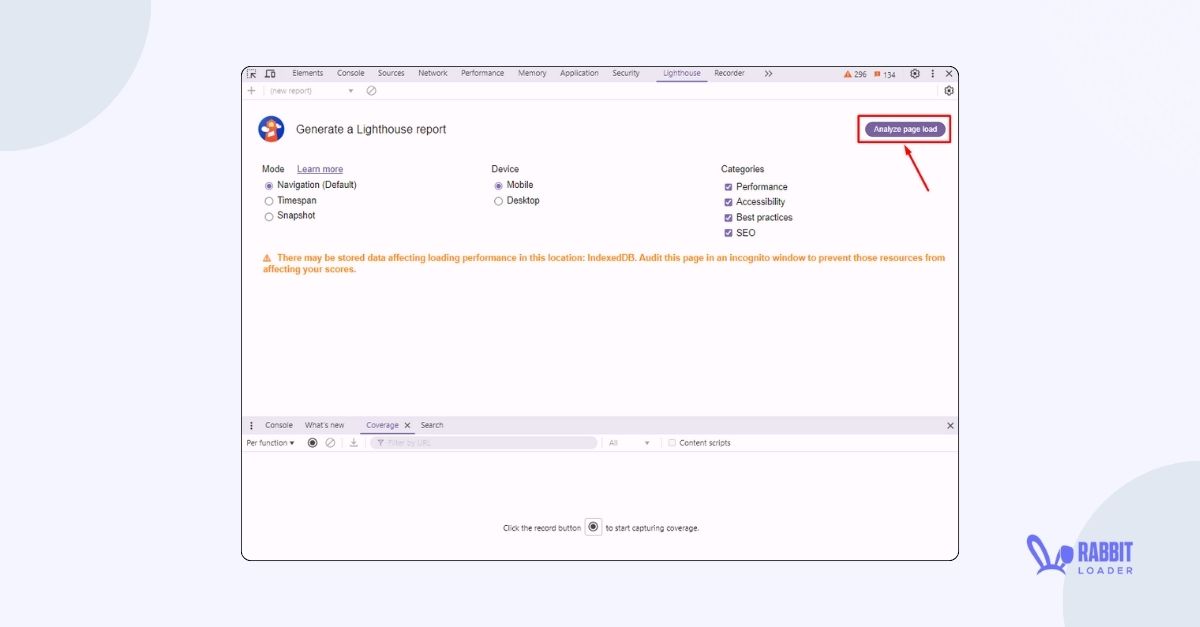The image size is (1200, 627).
Task: Uncheck the SEO category
Action: pyautogui.click(x=728, y=232)
